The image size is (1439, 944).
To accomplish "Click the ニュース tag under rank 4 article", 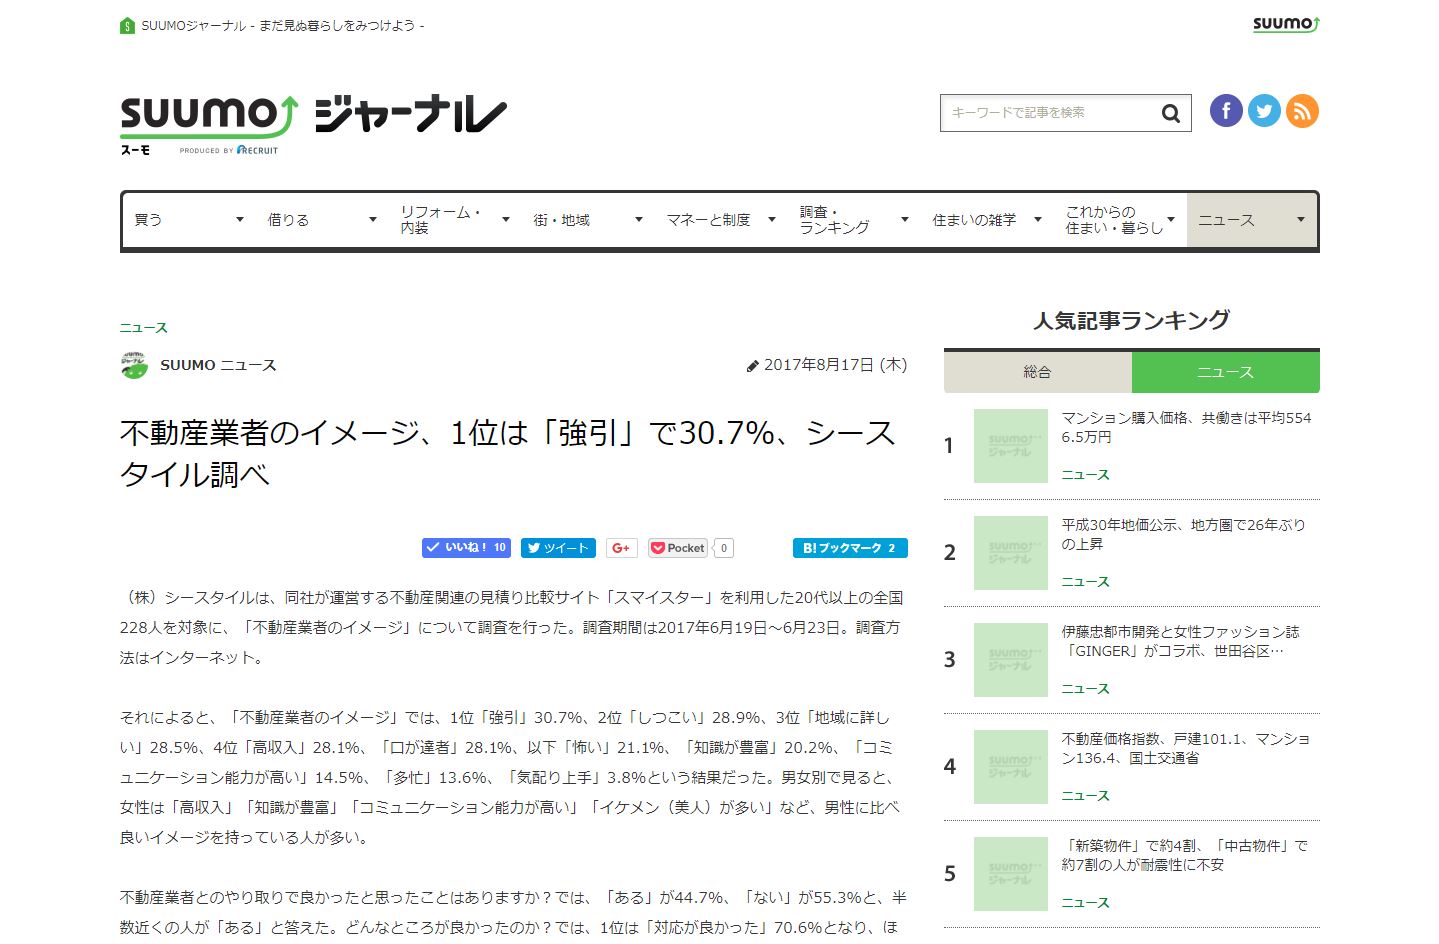I will pos(1086,796).
